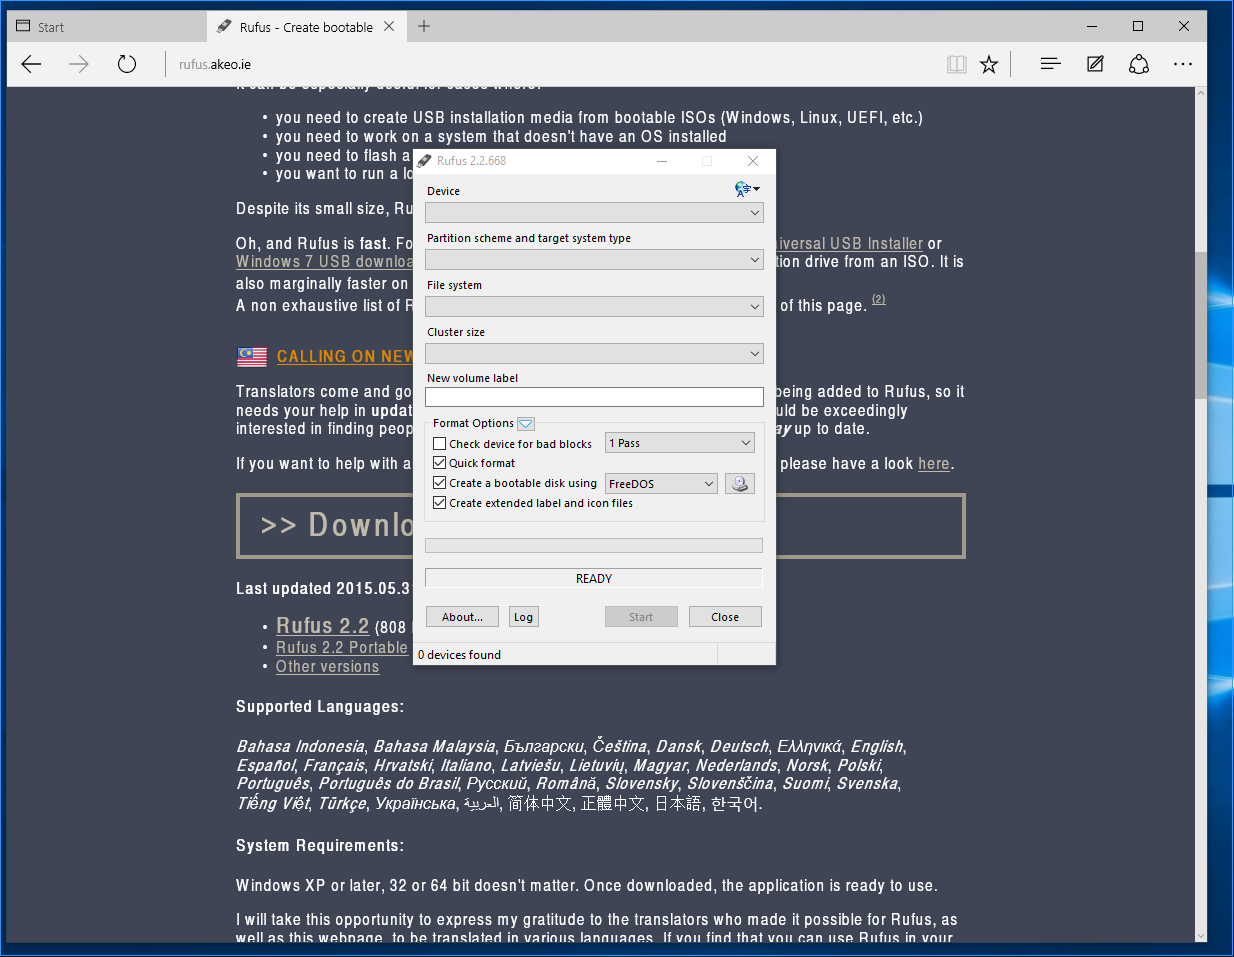Open the CALLING ON NEW heading link
1234x957 pixels.
tap(345, 357)
